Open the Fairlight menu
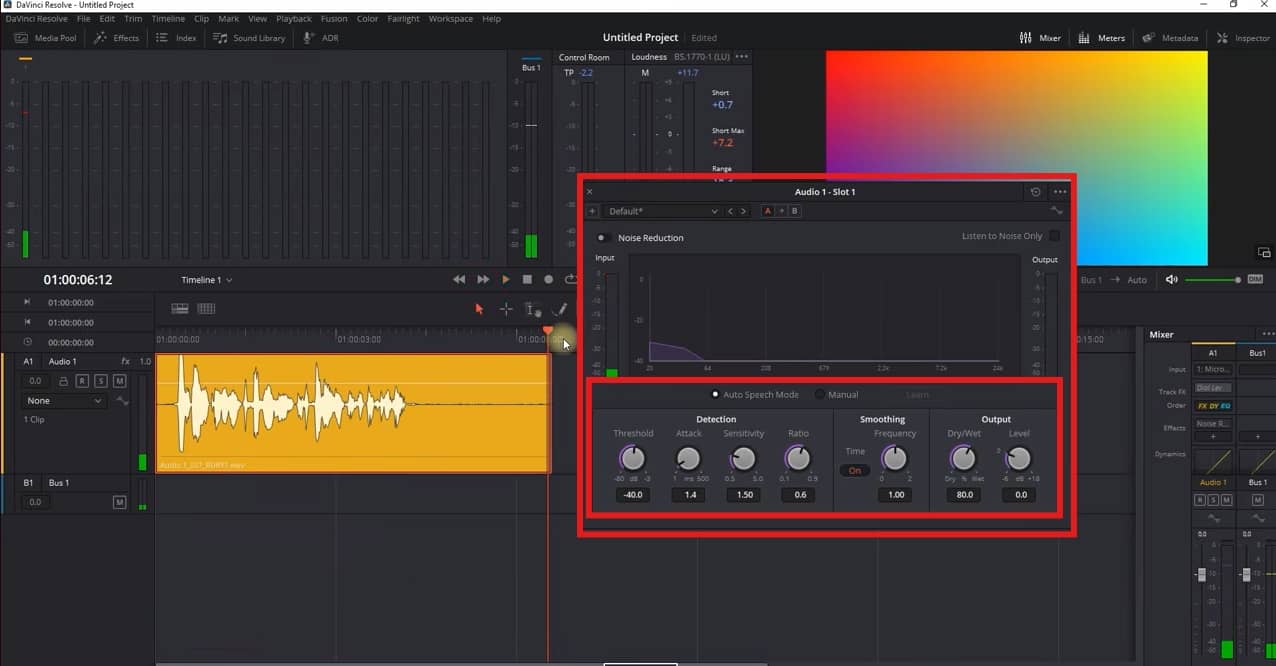The width and height of the screenshot is (1276, 666). click(403, 19)
